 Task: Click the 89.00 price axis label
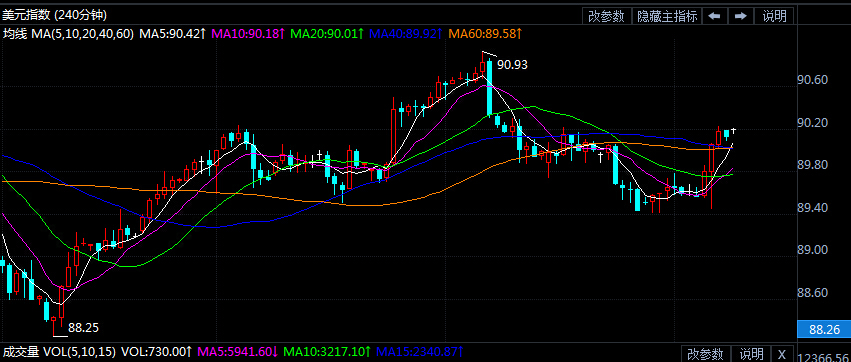812,250
